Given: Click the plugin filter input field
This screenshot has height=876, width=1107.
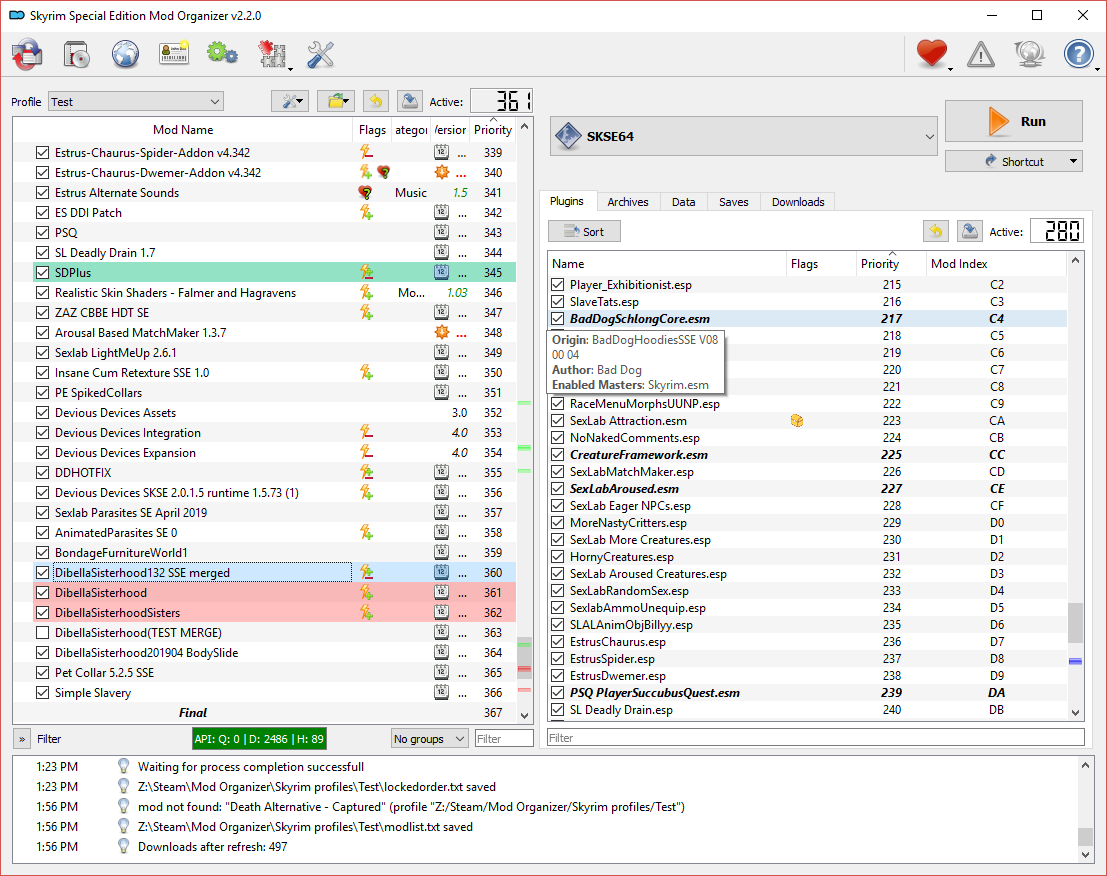Looking at the screenshot, I should [x=816, y=738].
